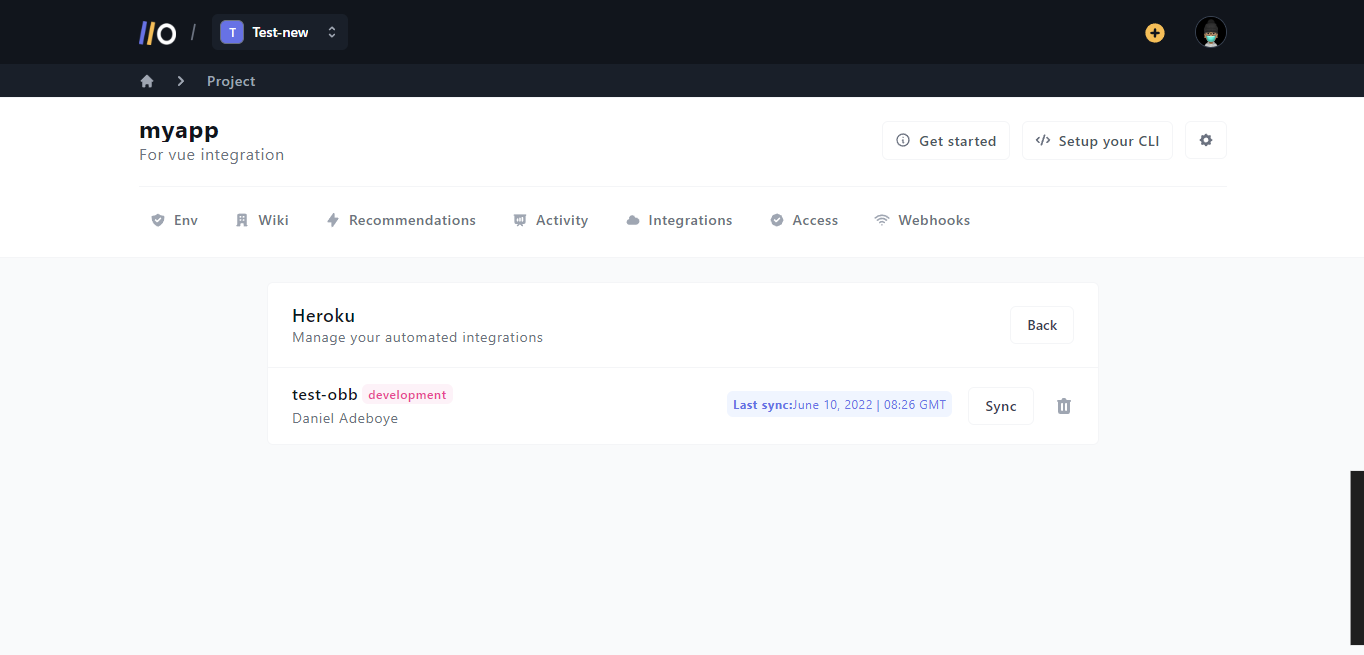Open project settings gear icon
This screenshot has width=1364, height=655.
1206,140
